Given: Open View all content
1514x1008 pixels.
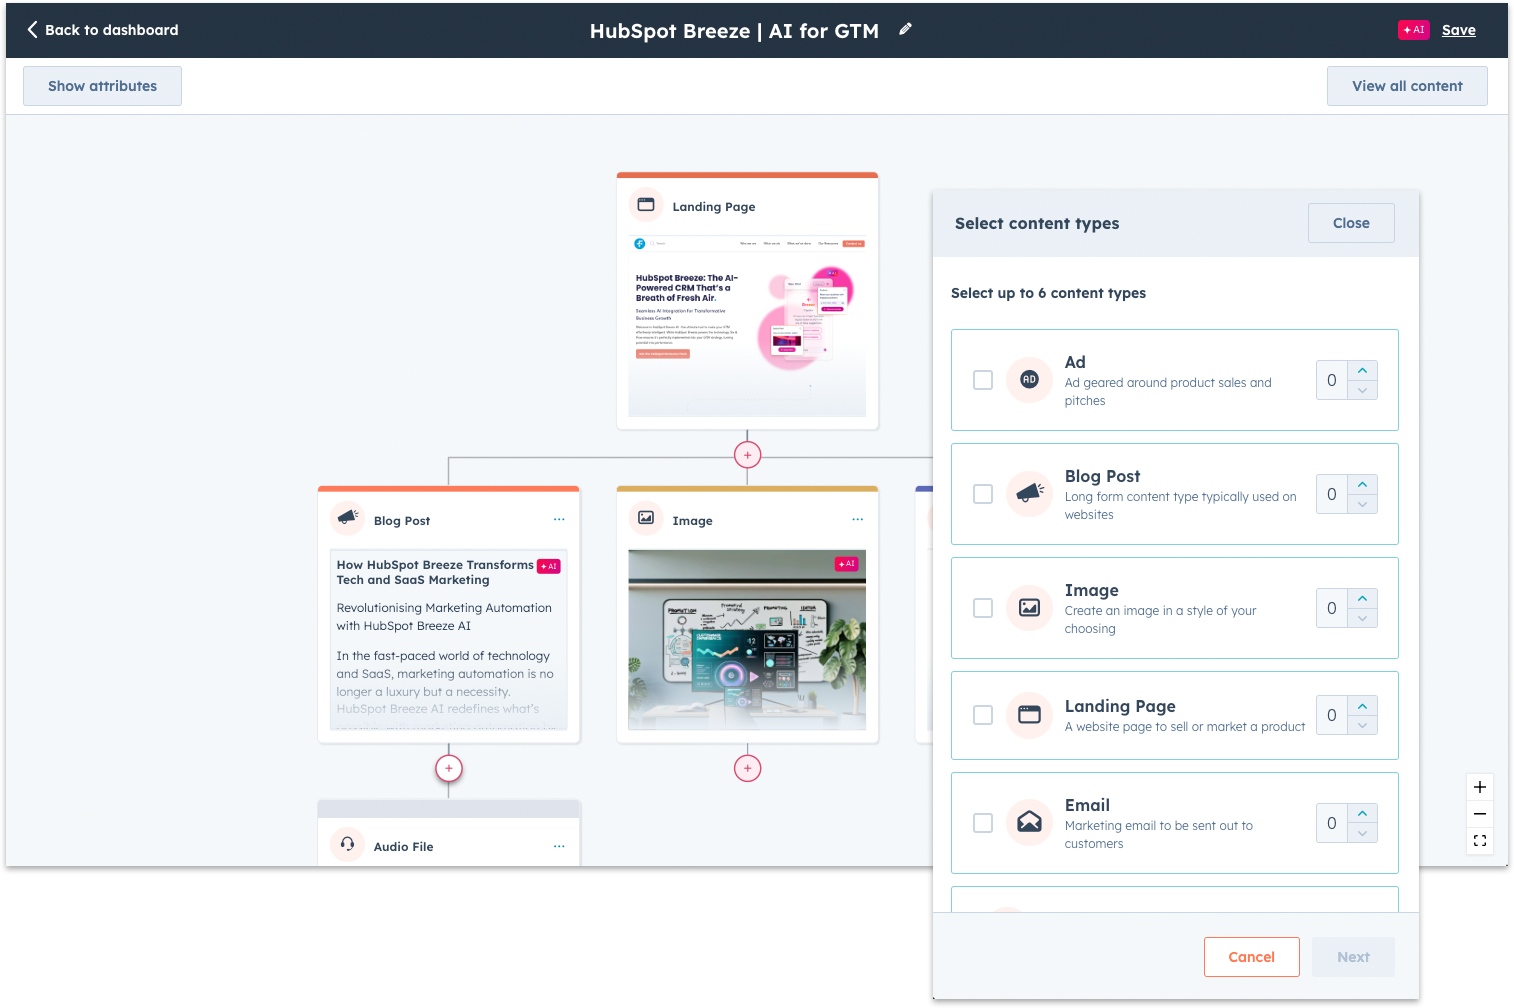Looking at the screenshot, I should (1407, 86).
